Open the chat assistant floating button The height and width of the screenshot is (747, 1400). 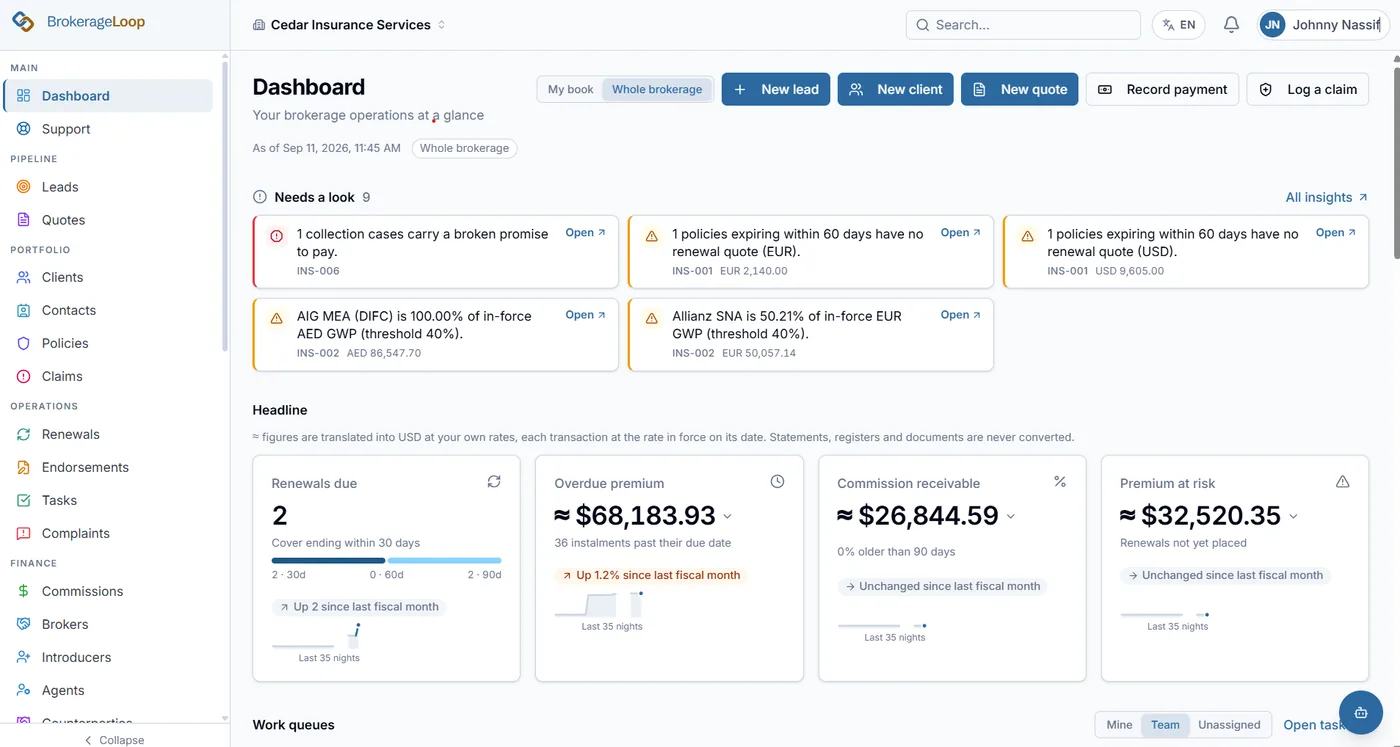[x=1360, y=713]
